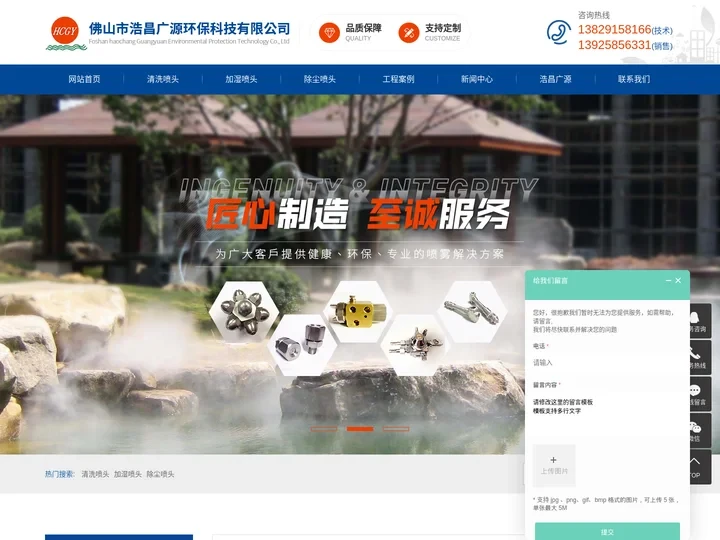
Task: Upload an image via 上传图片 box
Action: (554, 465)
